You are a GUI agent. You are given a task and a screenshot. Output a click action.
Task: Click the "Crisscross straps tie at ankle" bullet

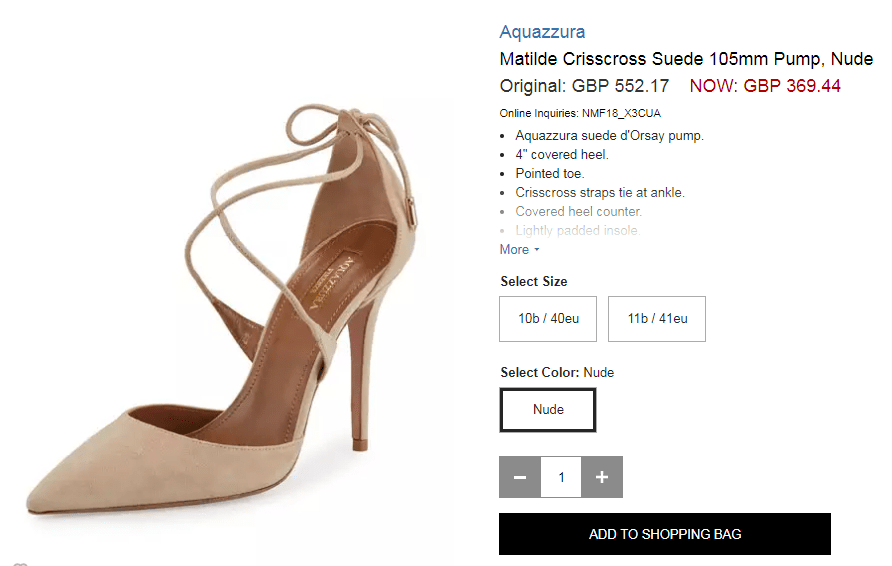point(600,192)
